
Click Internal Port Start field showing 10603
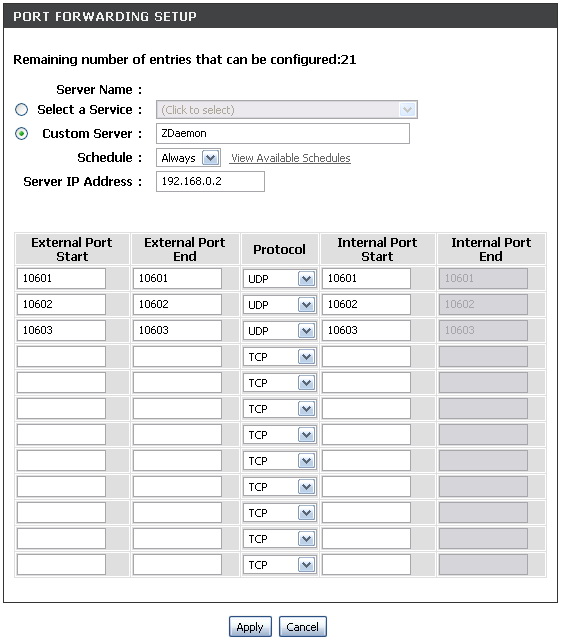pos(366,330)
